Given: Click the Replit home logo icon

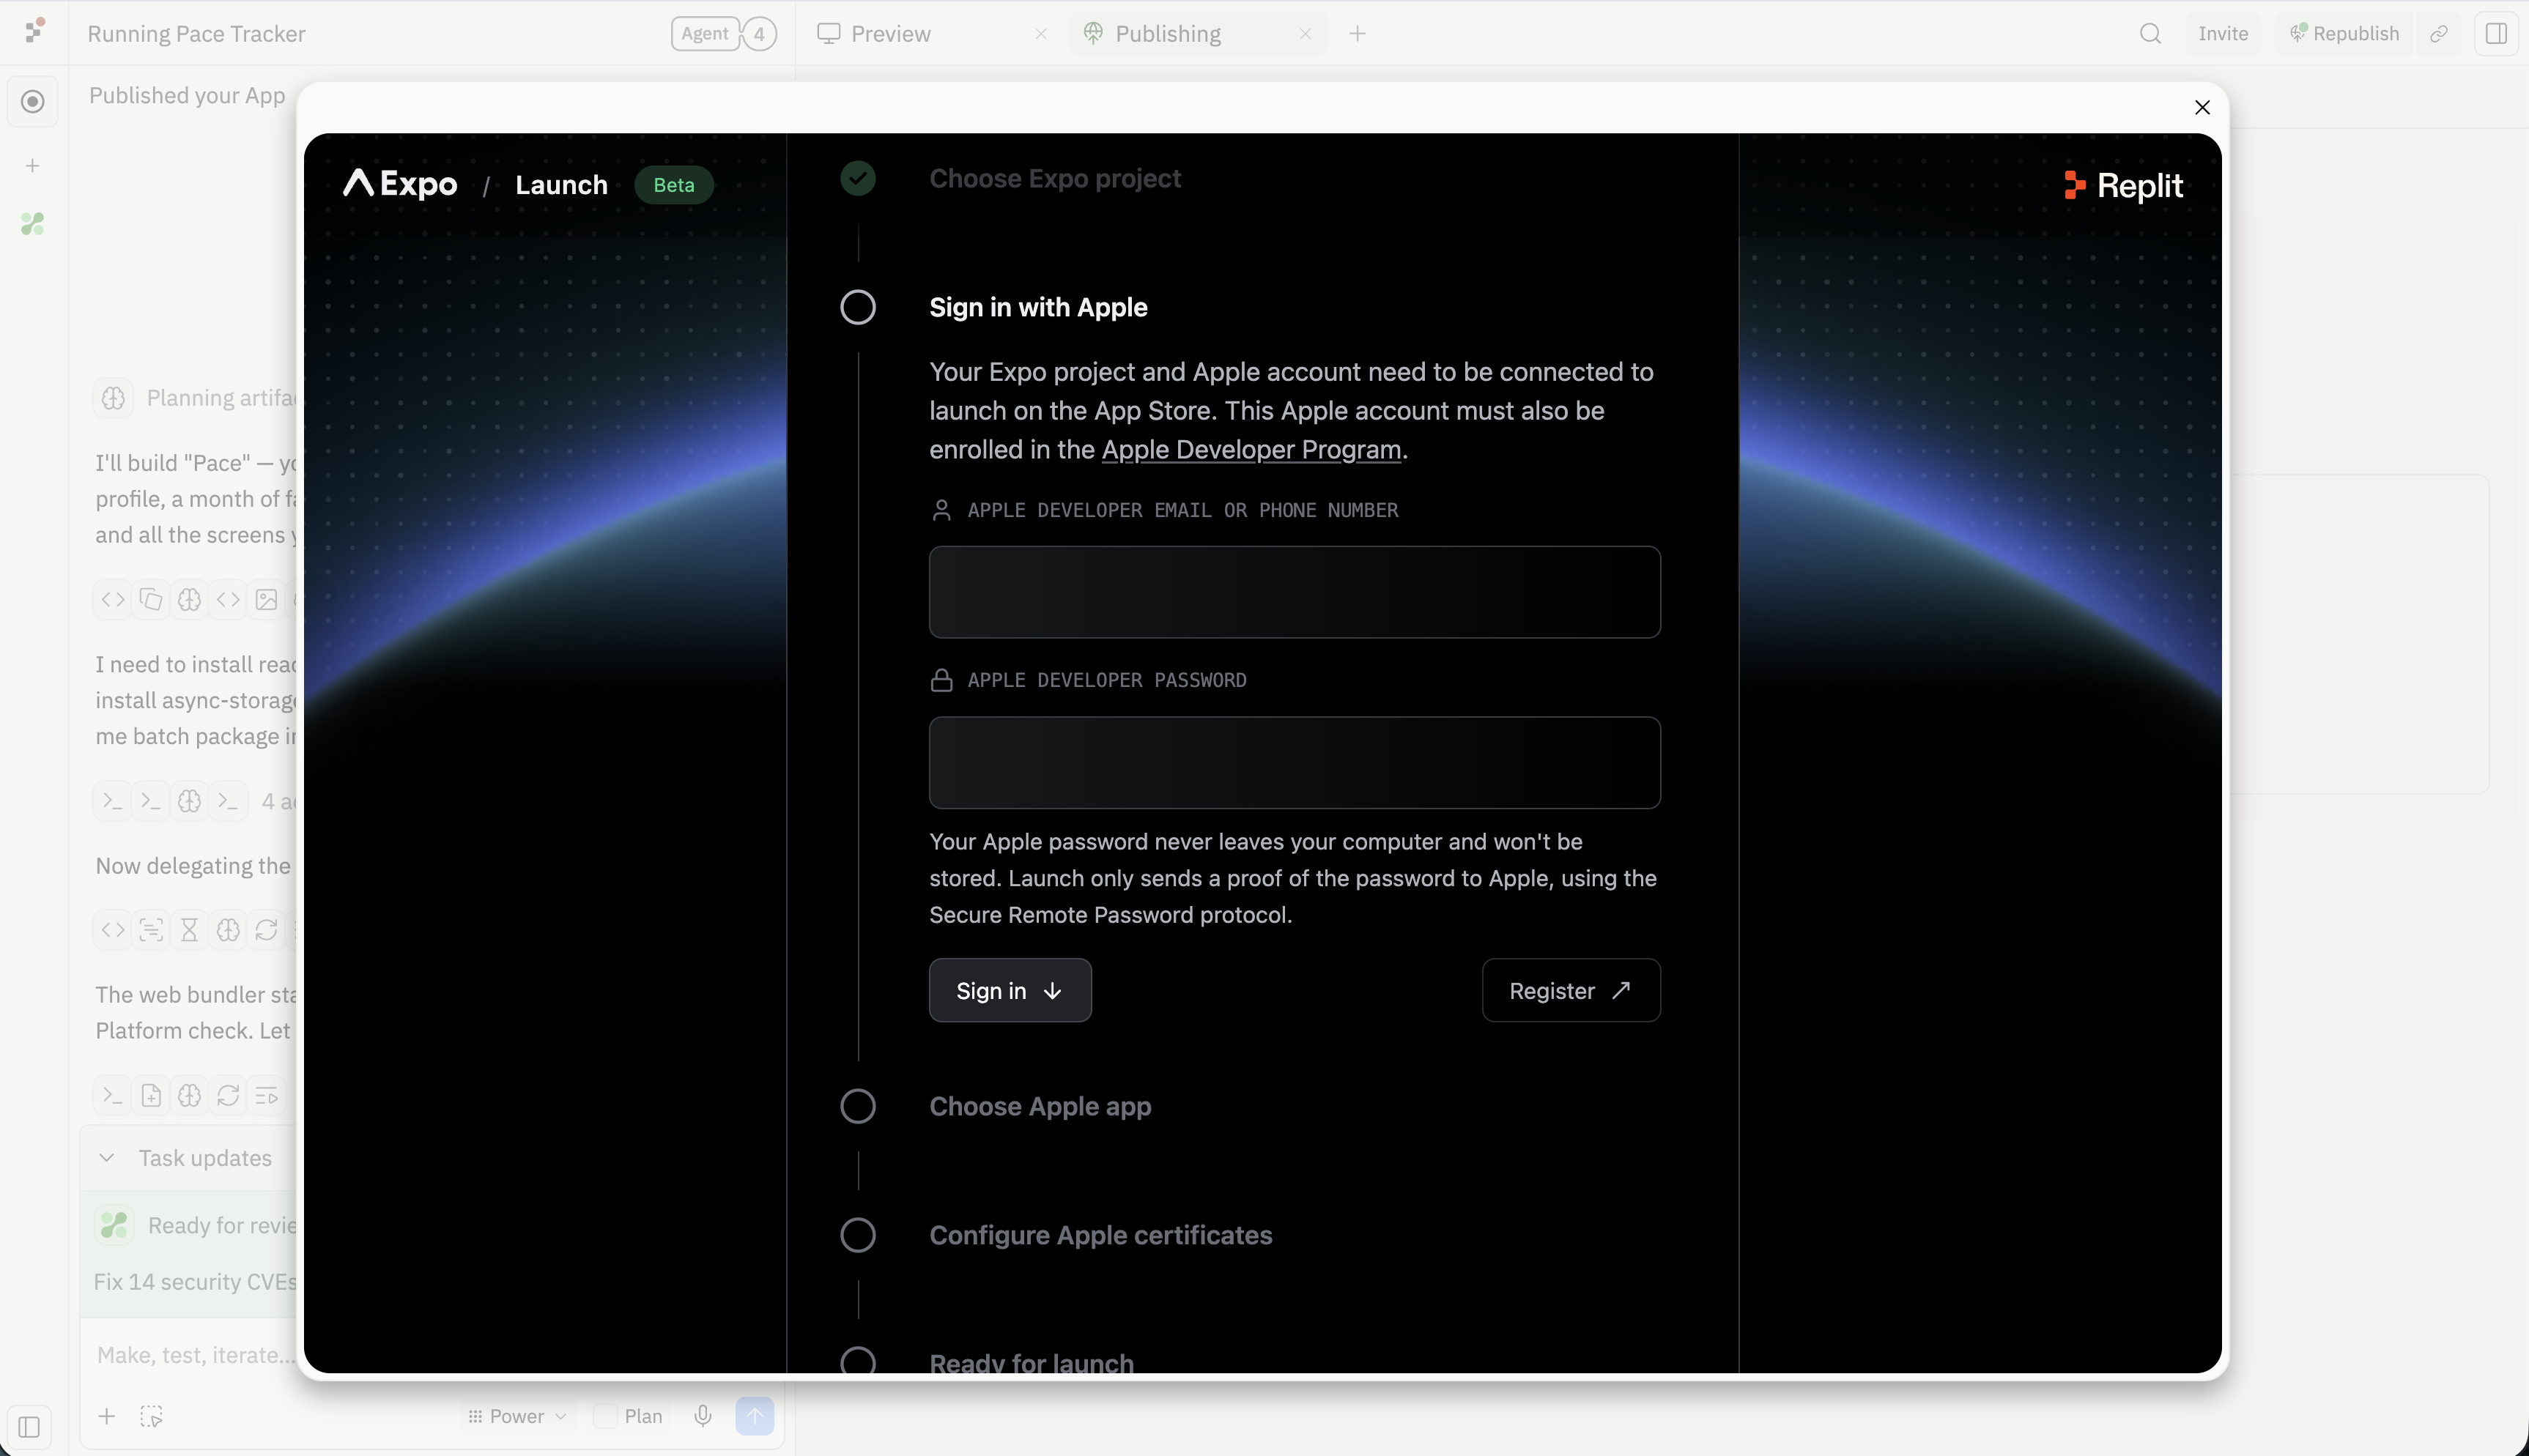Looking at the screenshot, I should coord(34,31).
